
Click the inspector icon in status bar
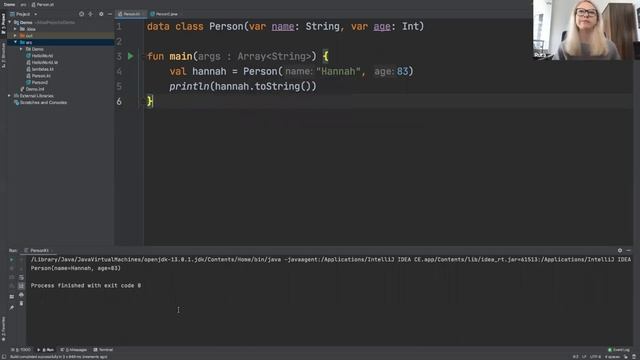634,357
